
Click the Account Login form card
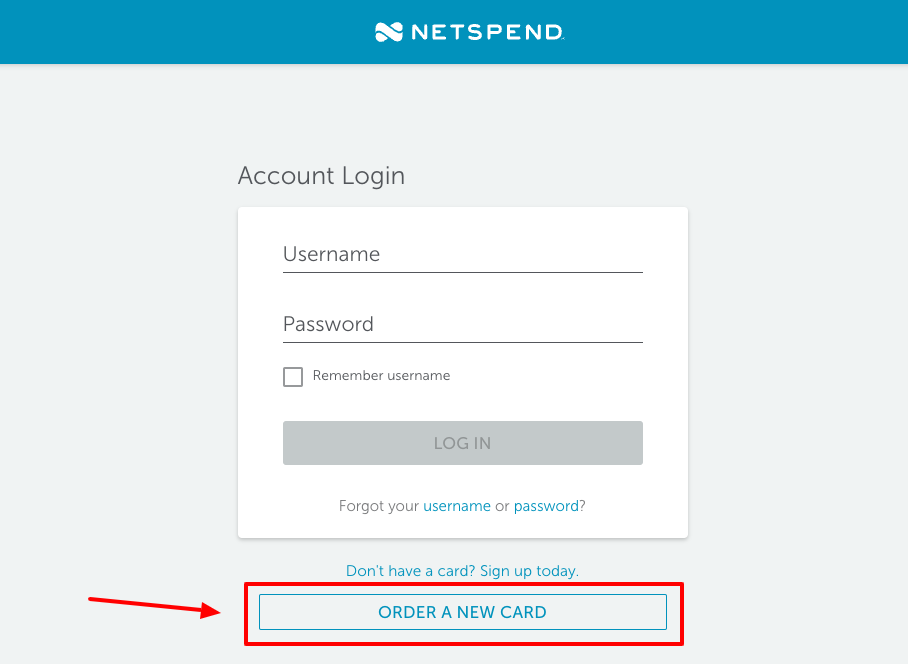tap(462, 370)
